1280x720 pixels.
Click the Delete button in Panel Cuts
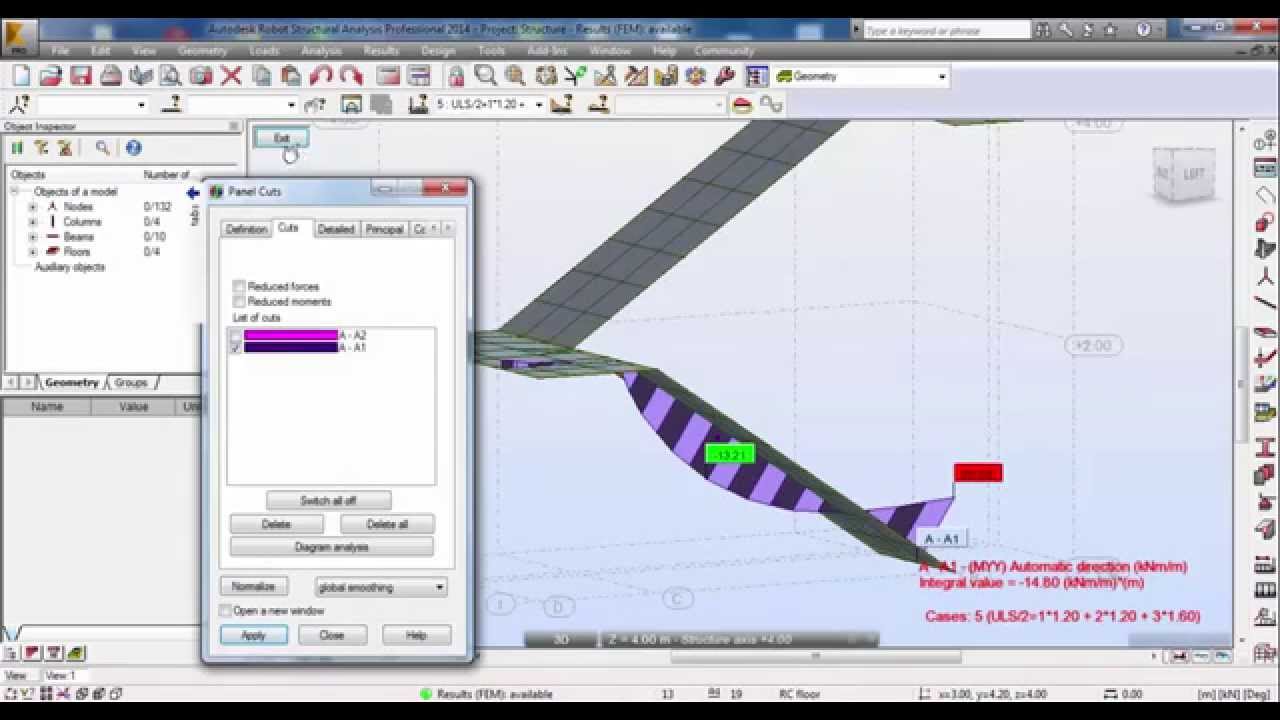(276, 524)
